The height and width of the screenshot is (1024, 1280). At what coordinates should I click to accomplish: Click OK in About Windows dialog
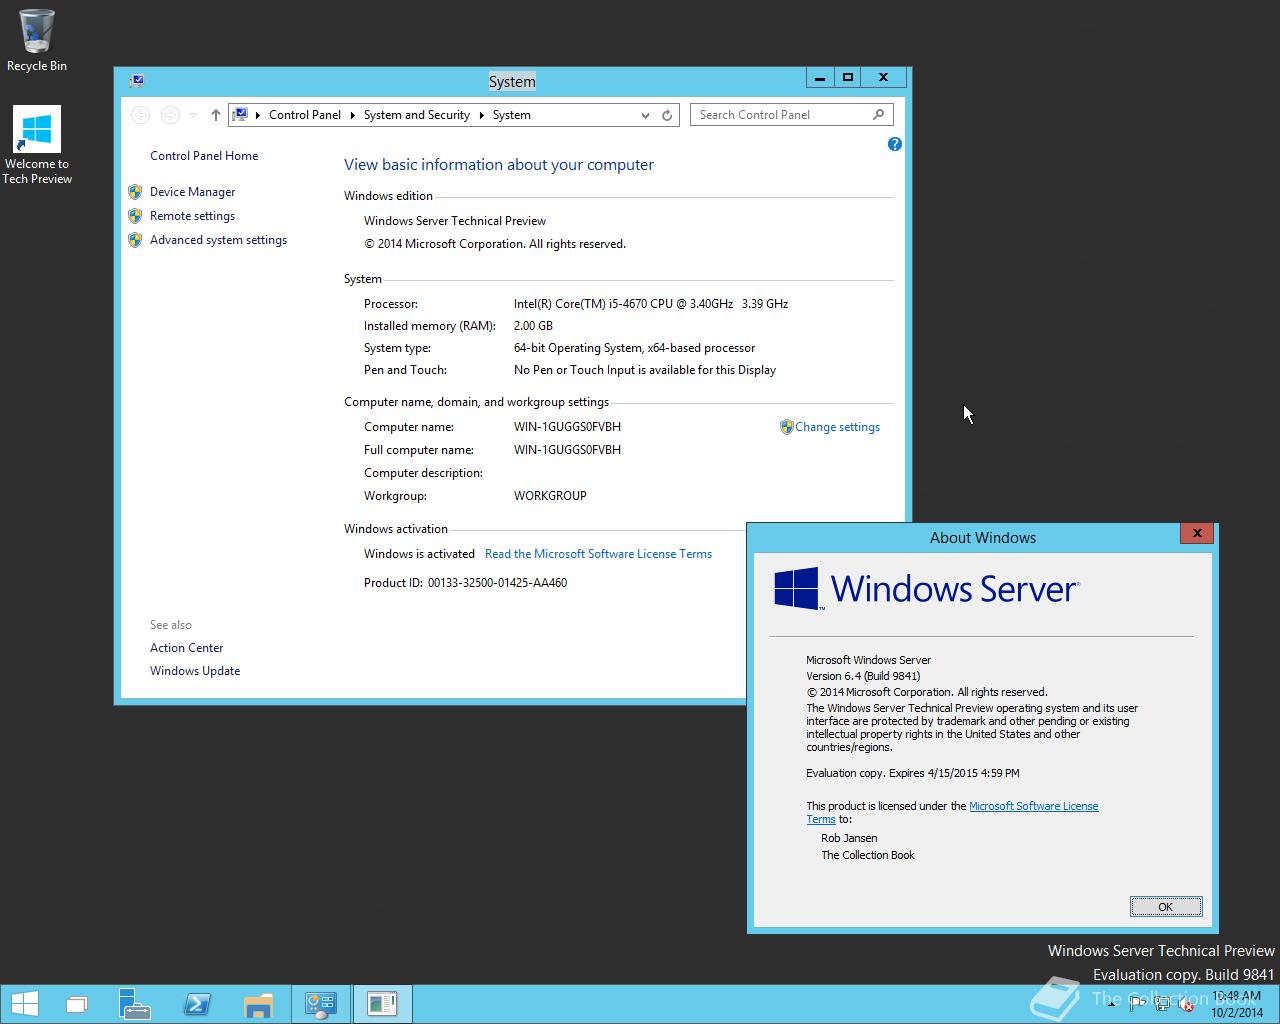click(x=1165, y=907)
